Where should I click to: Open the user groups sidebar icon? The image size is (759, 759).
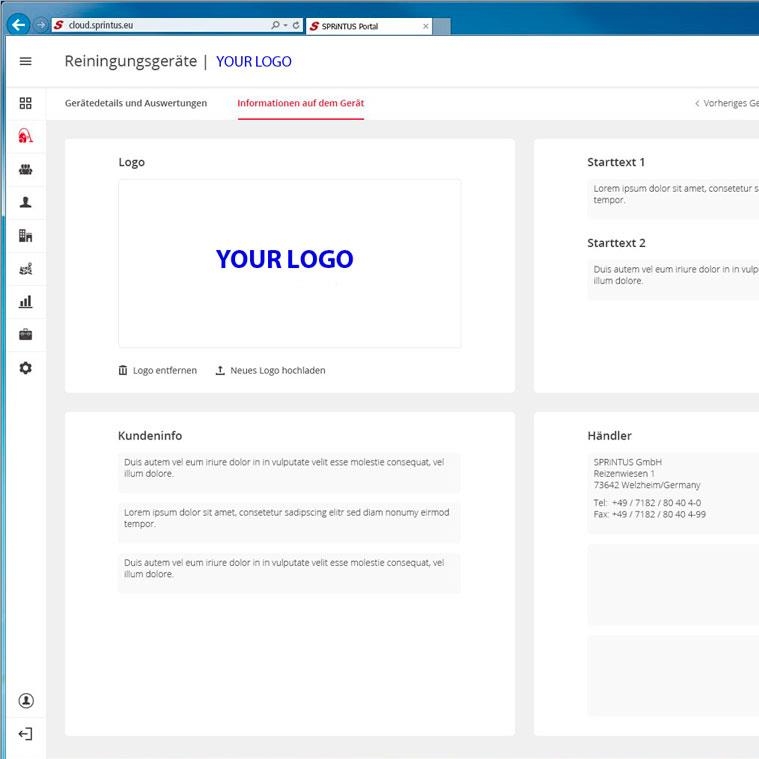pyautogui.click(x=25, y=169)
